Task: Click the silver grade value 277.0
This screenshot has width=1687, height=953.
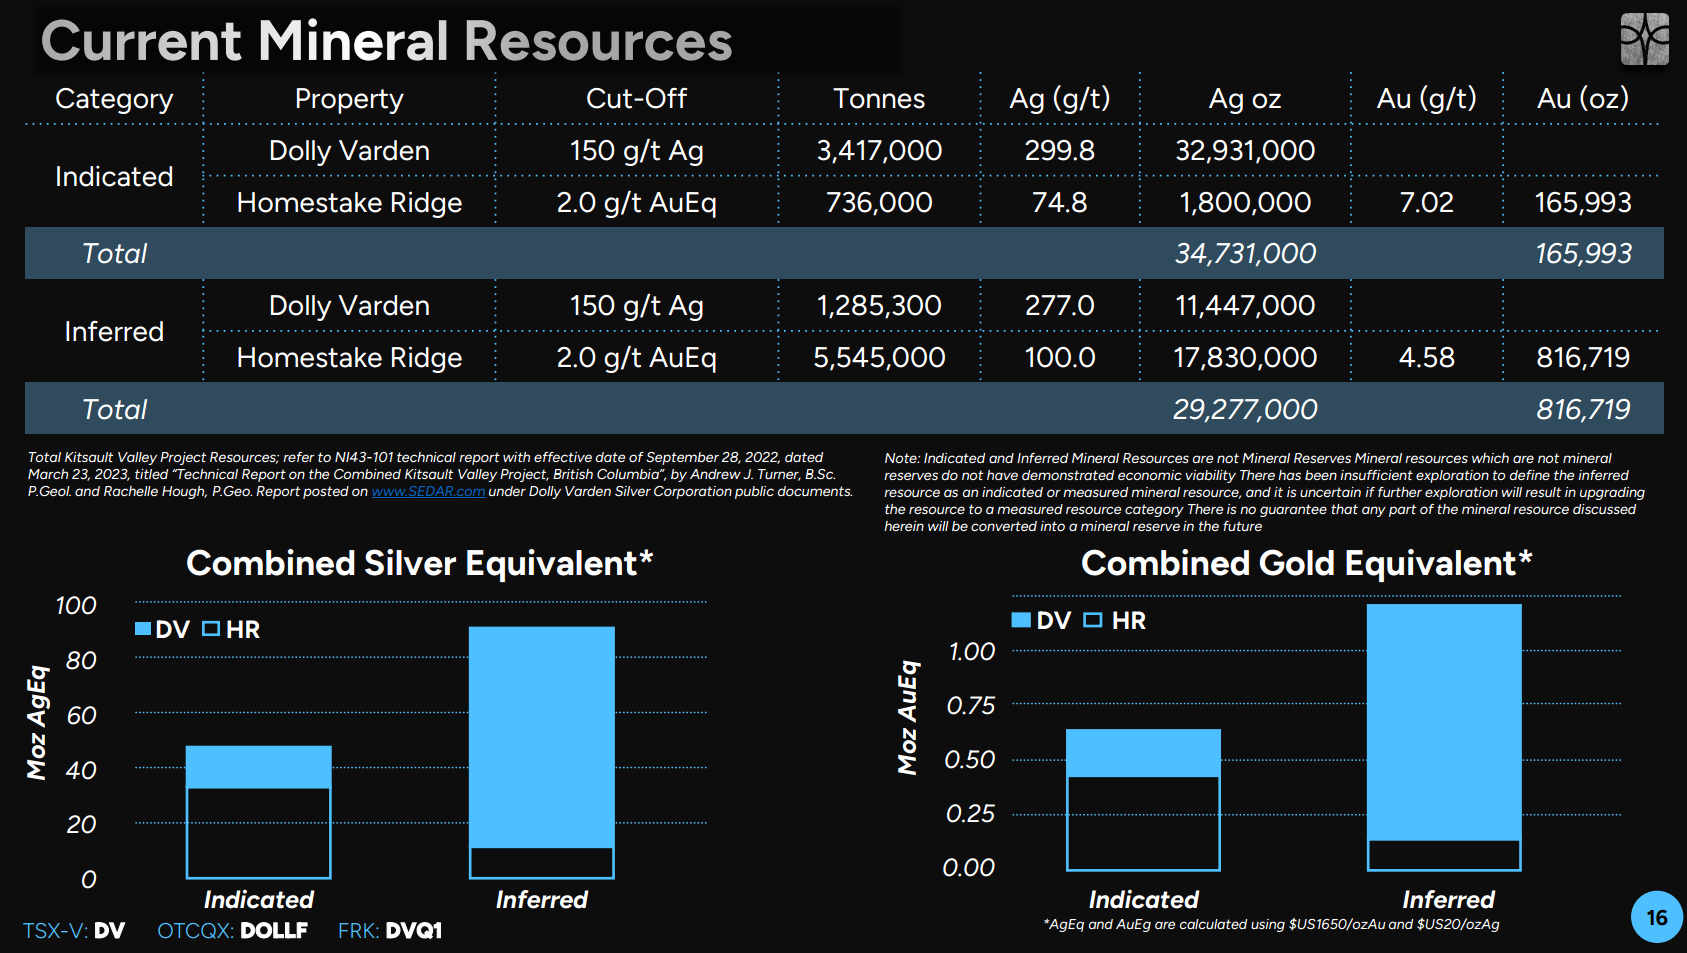Action: [1060, 306]
